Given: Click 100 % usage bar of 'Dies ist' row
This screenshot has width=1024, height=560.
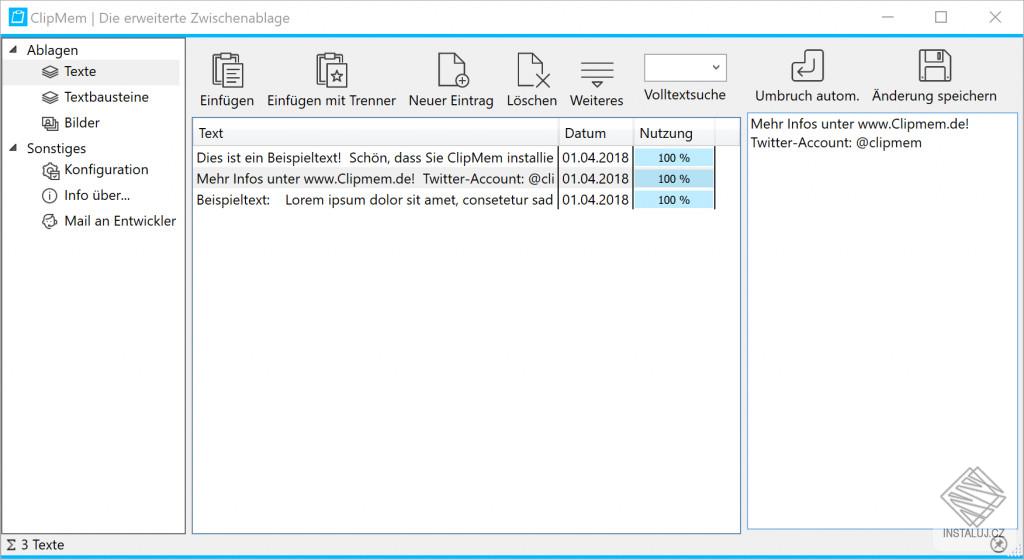Looking at the screenshot, I should [674, 158].
